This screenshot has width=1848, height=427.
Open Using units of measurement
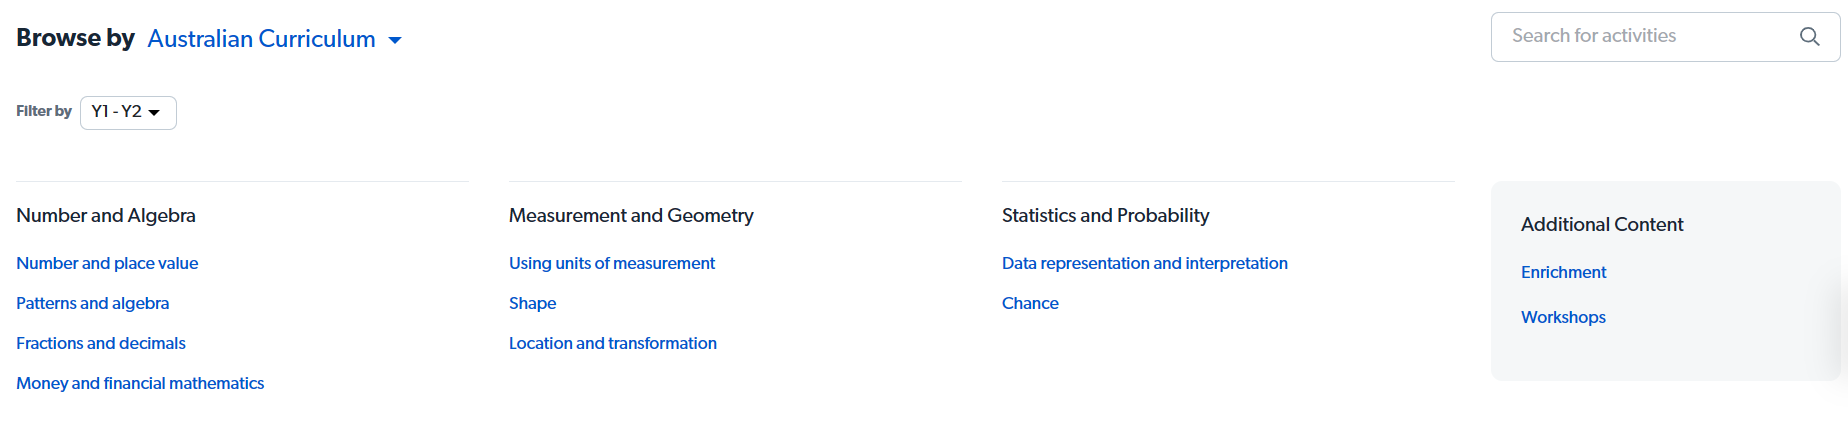(x=612, y=263)
